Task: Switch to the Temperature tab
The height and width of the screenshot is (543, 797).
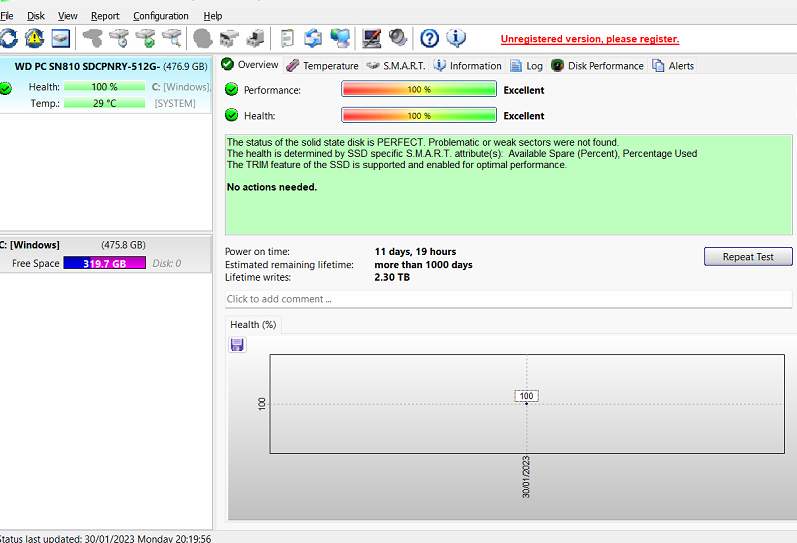Action: pyautogui.click(x=322, y=66)
